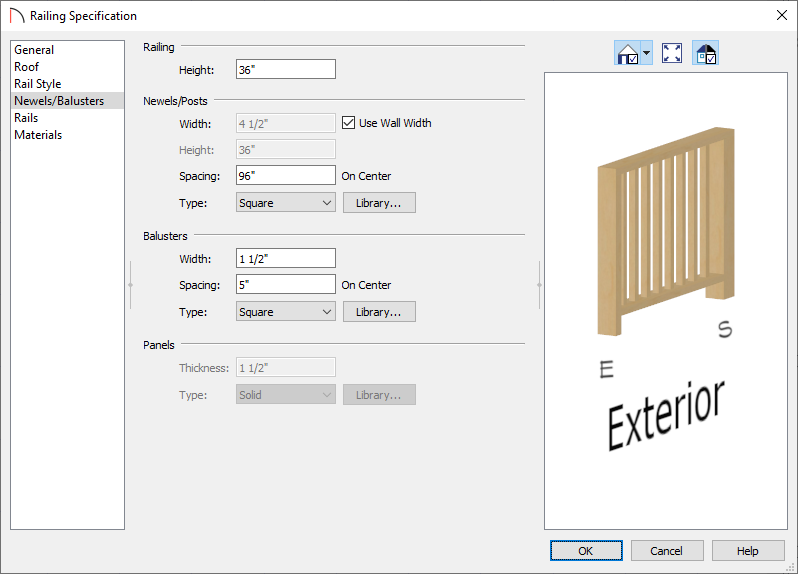Screen dimensions: 798x574
Task: Click the Balusters Spacing field
Action: coord(286,284)
